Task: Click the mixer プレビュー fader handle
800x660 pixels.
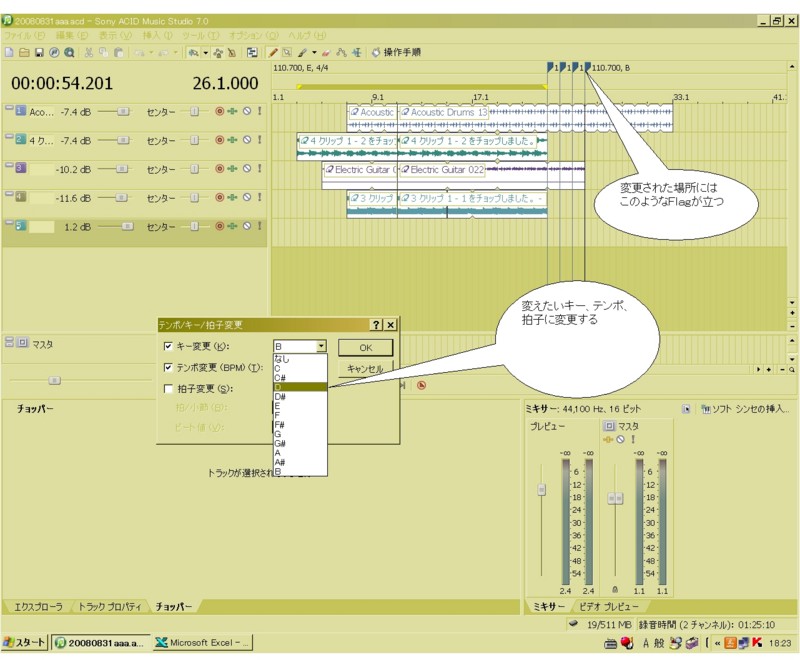Action: coord(541,489)
